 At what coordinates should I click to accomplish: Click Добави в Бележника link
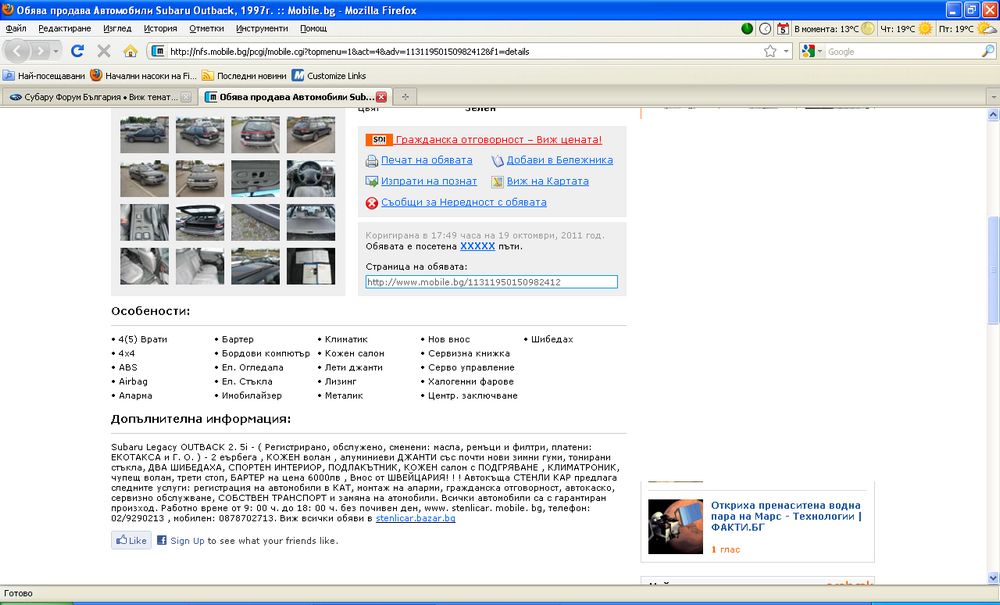pos(560,160)
